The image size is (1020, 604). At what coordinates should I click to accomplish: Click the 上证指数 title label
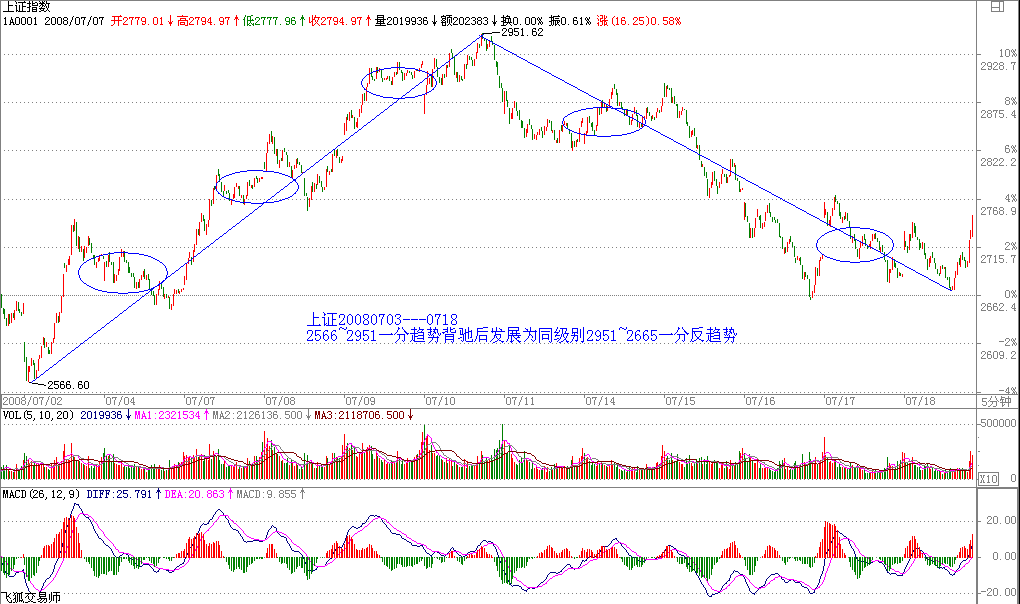(27, 7)
